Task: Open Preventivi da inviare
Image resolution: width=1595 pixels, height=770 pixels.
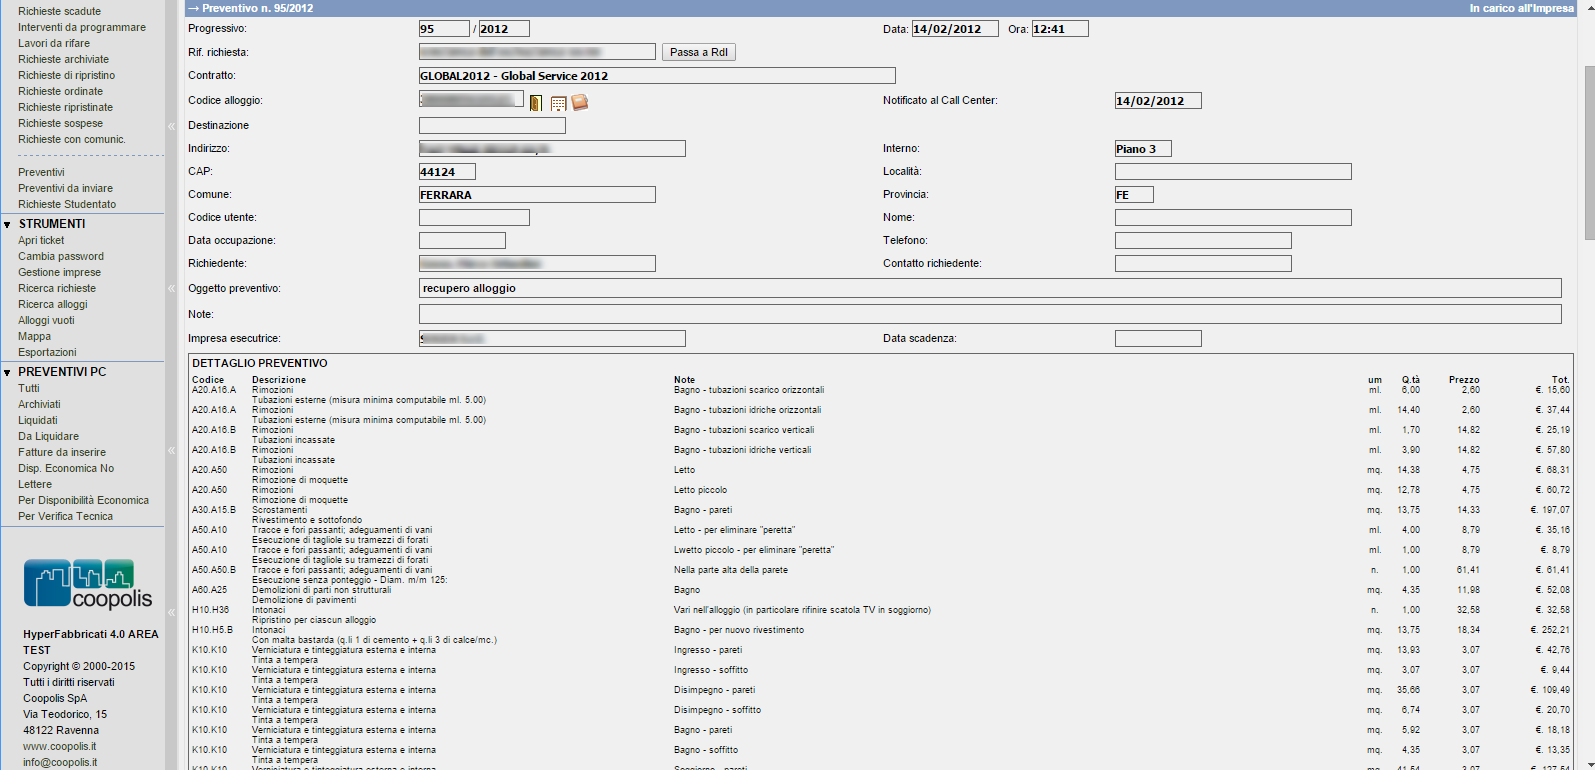Action: pyautogui.click(x=65, y=188)
